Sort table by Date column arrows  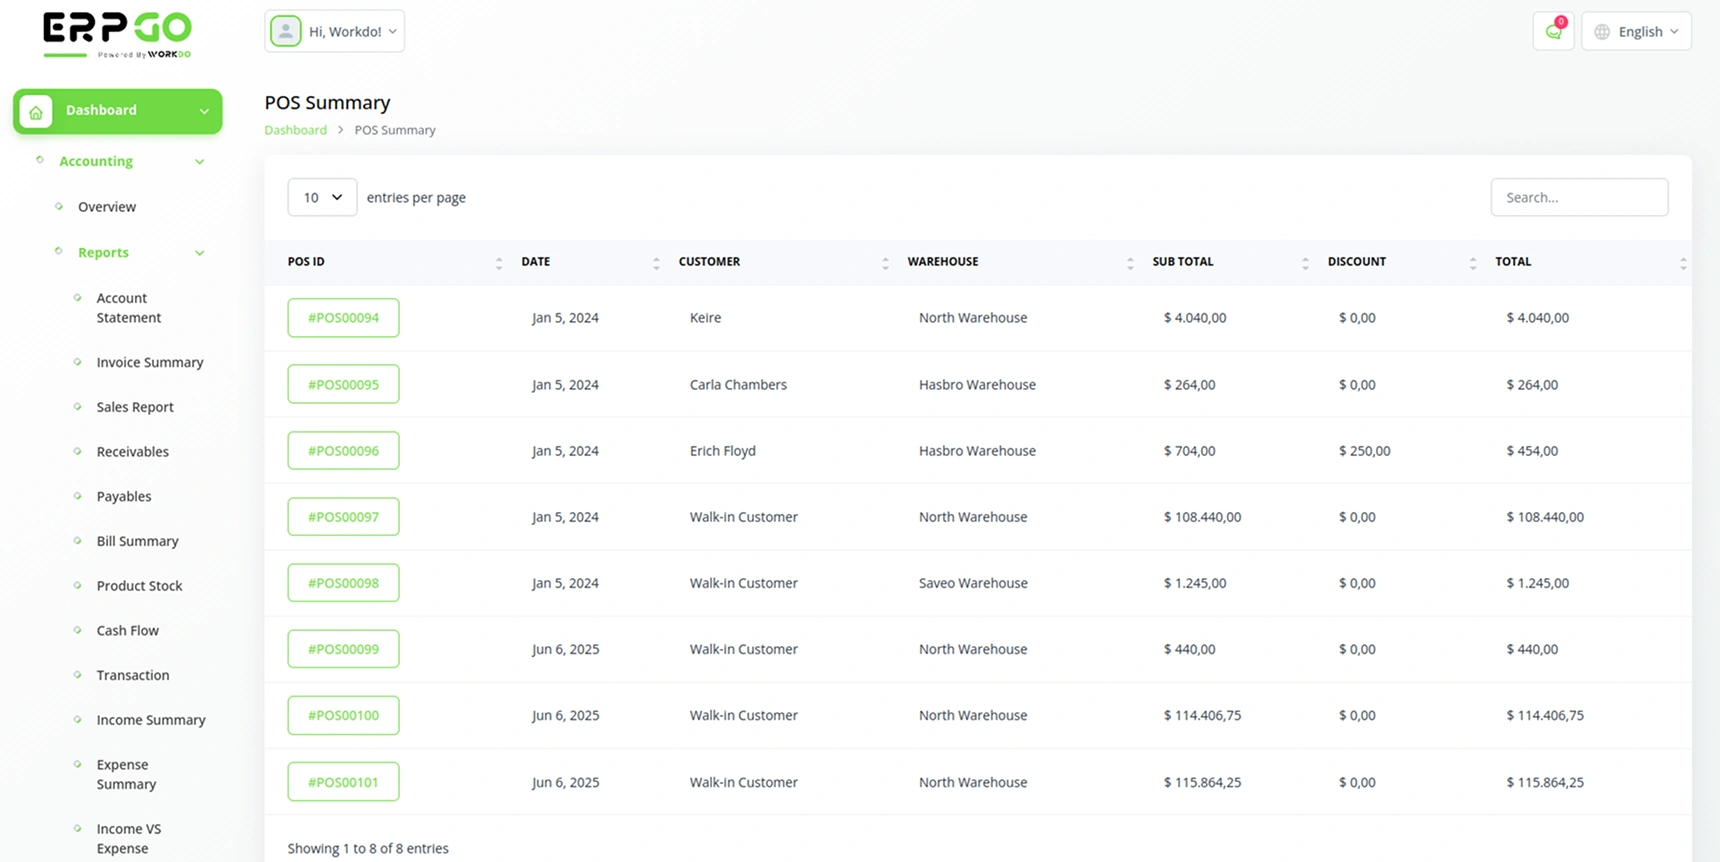pos(656,263)
